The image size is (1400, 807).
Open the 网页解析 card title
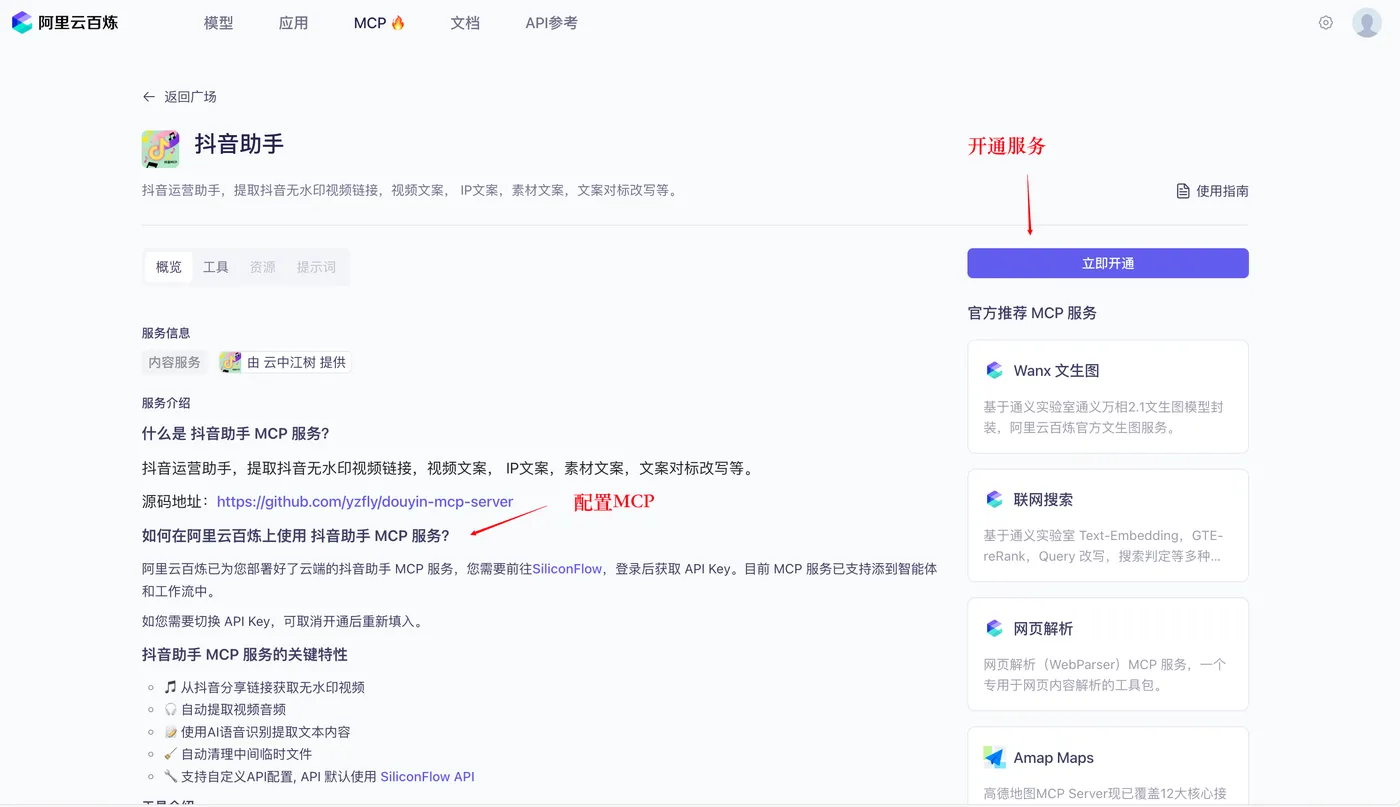coord(1043,629)
